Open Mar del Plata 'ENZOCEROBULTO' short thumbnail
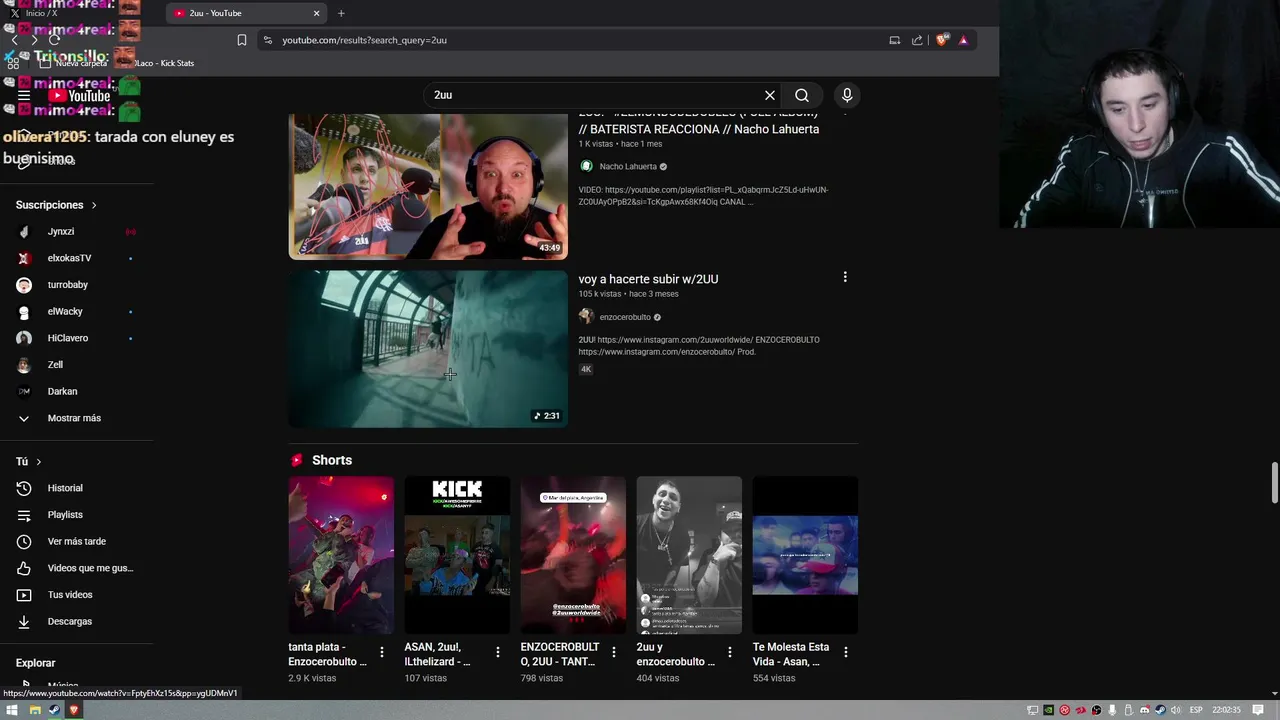This screenshot has height=720, width=1280. coord(573,555)
